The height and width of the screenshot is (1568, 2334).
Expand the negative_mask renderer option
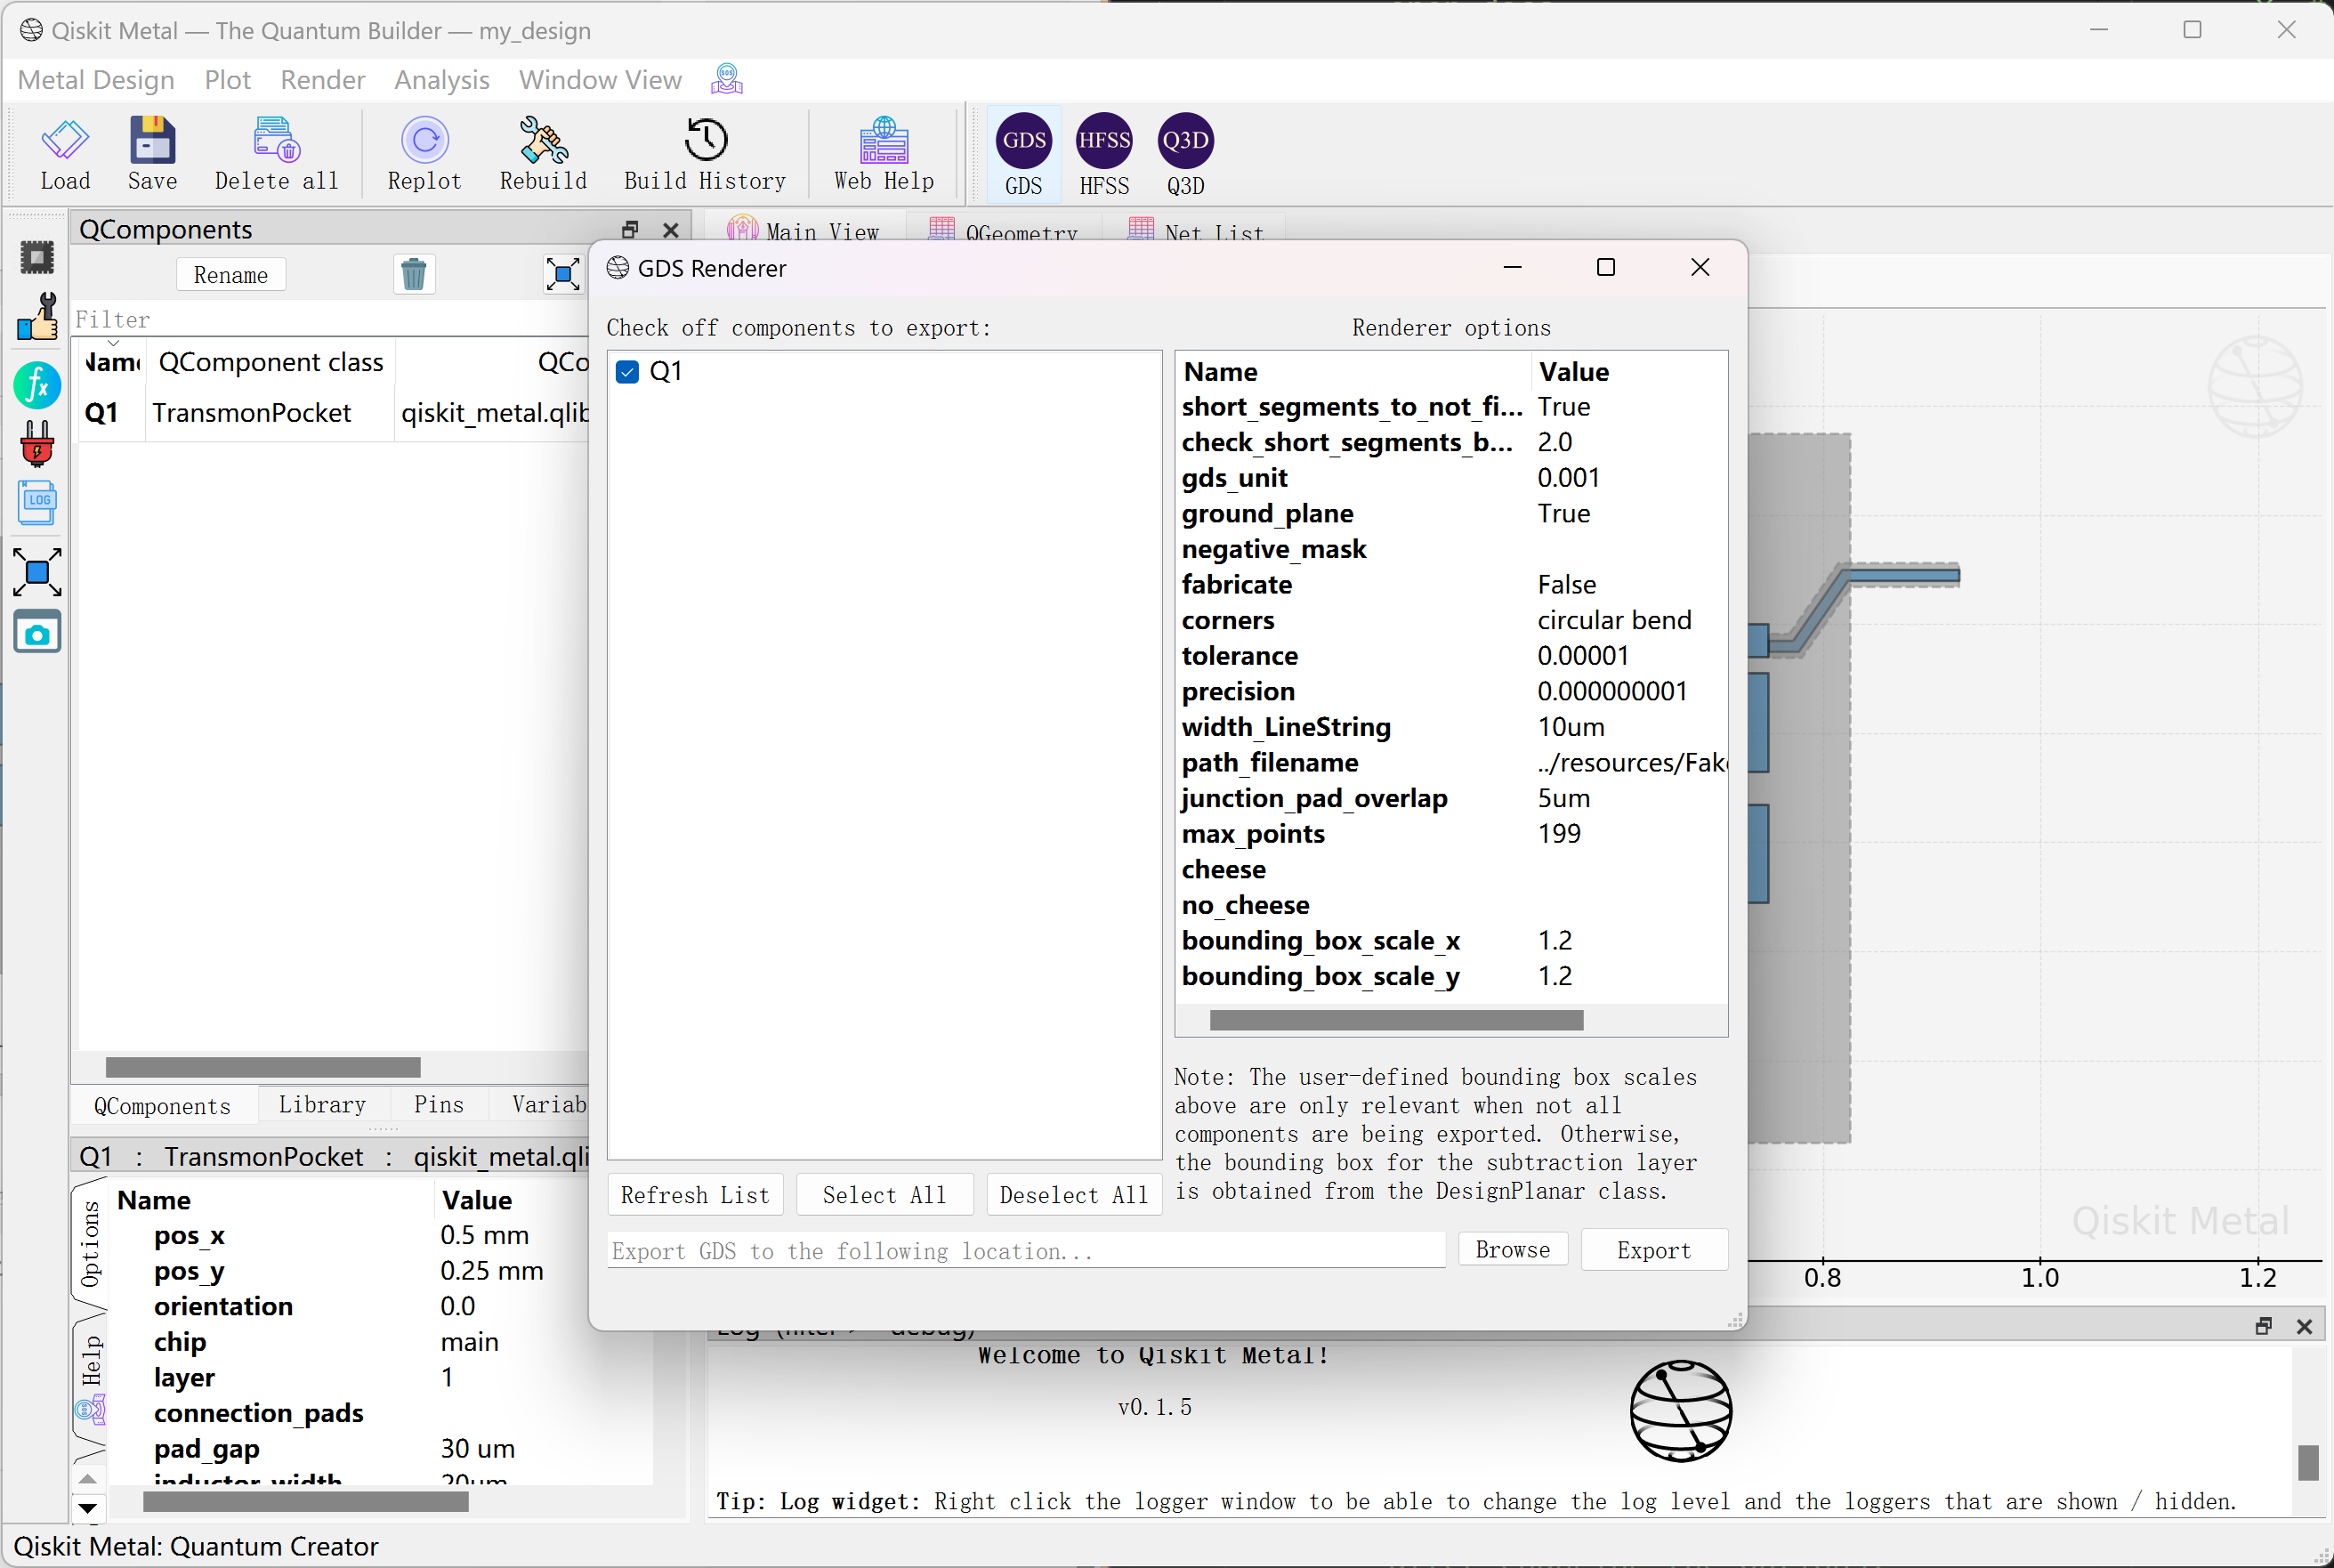point(1273,549)
